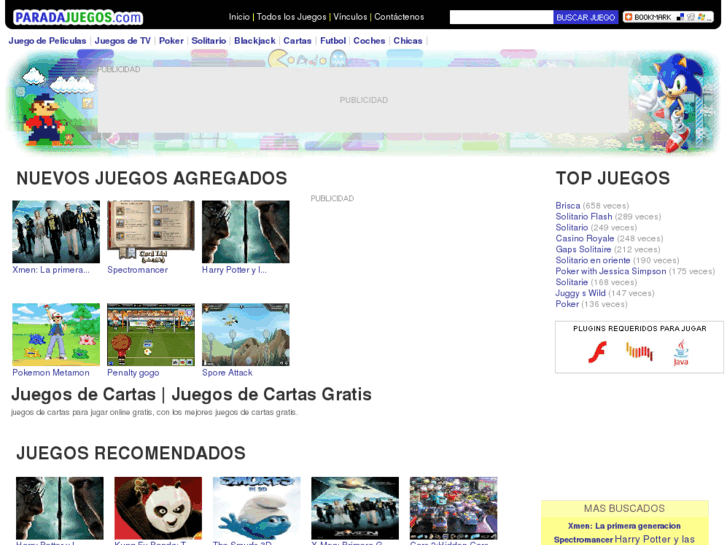Open X-Men recommended game thumbnail
This screenshot has width=727, height=545.
tap(355, 508)
